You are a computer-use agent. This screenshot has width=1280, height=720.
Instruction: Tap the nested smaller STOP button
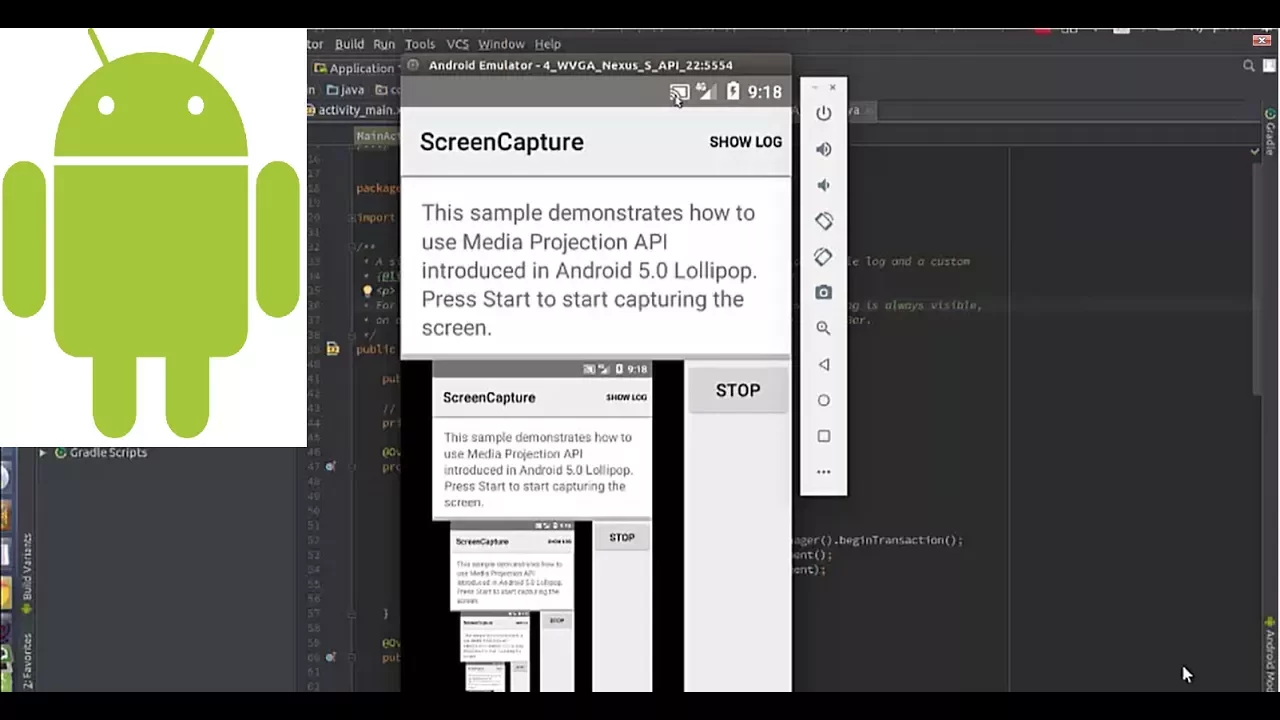(622, 537)
